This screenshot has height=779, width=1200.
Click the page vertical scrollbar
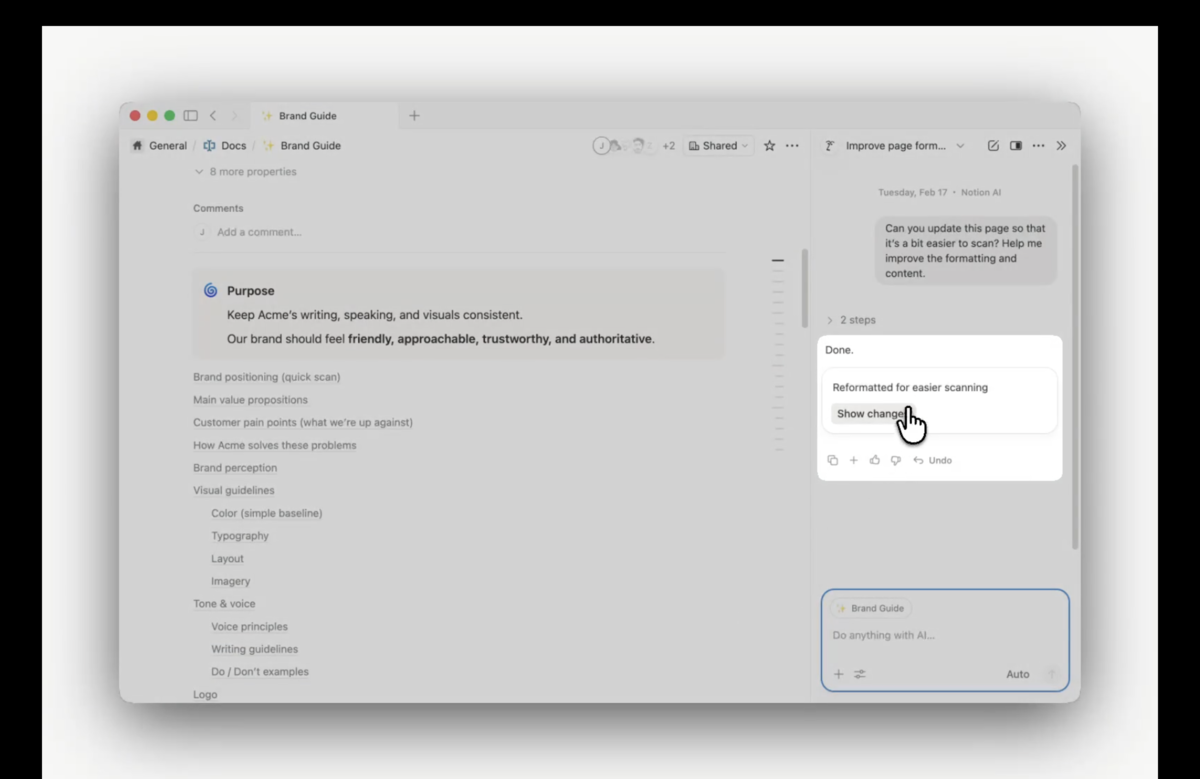pos(805,289)
